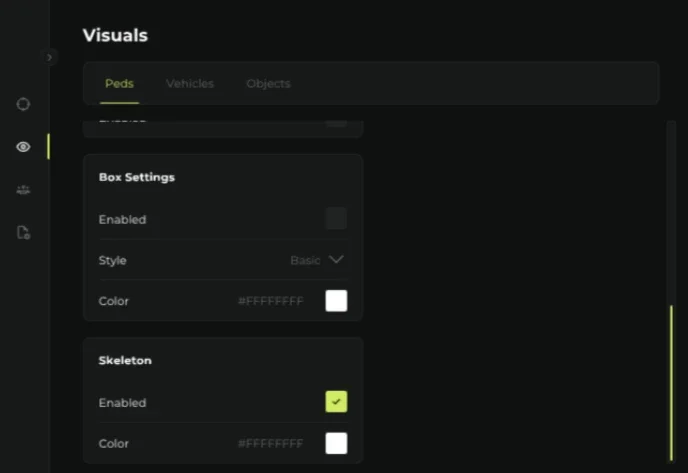Switch to the Peds tab
The image size is (688, 473).
click(x=119, y=83)
